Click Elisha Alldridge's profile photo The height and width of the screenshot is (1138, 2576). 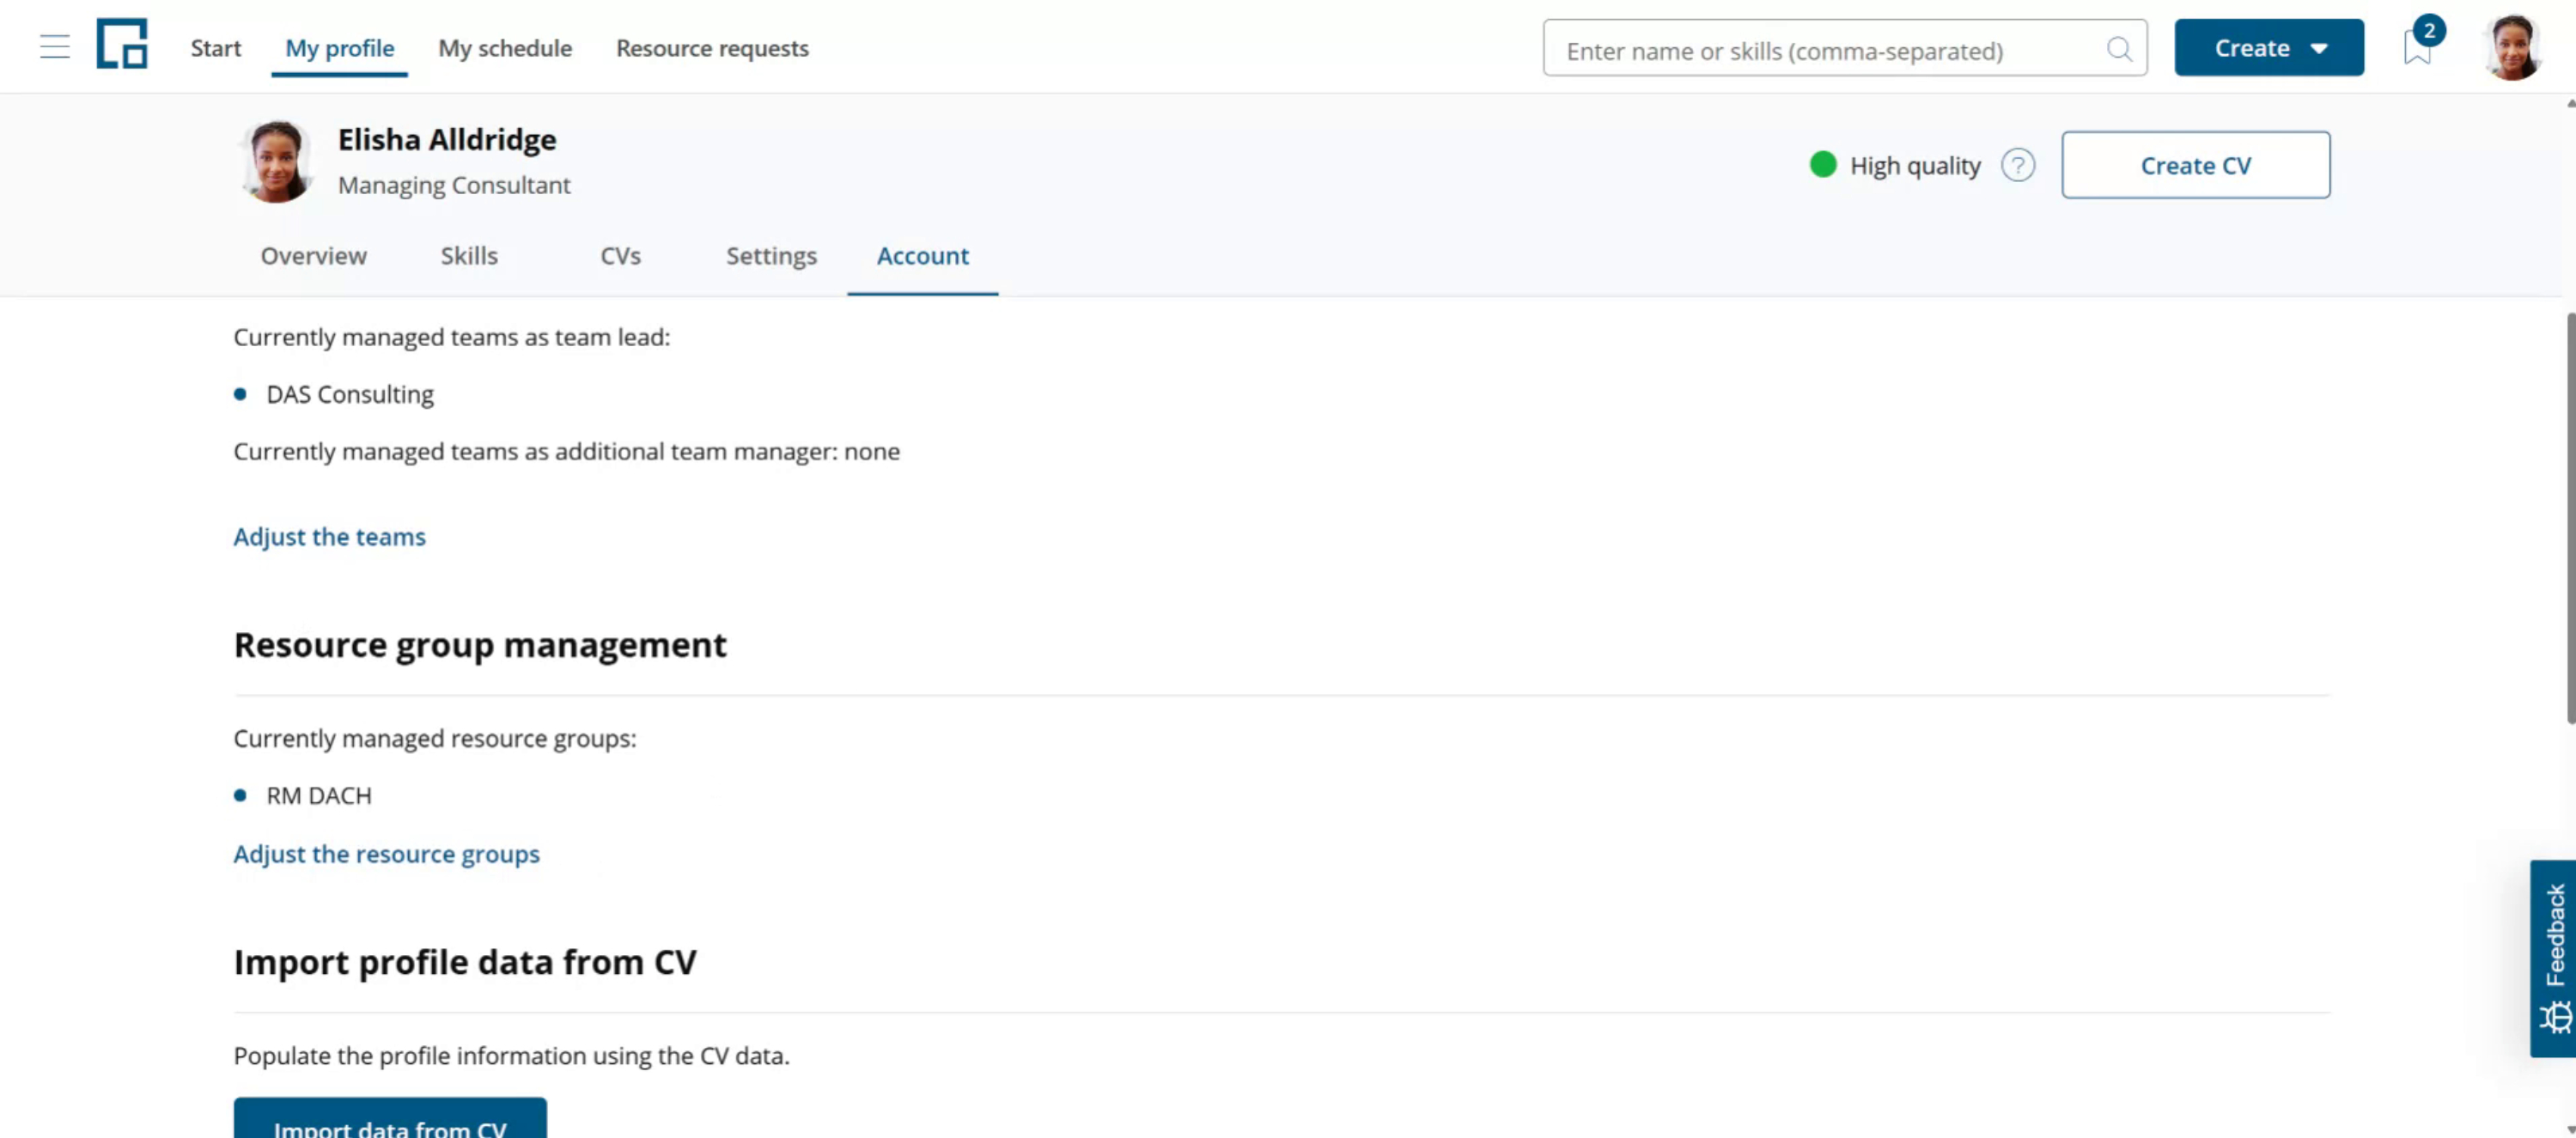(277, 161)
